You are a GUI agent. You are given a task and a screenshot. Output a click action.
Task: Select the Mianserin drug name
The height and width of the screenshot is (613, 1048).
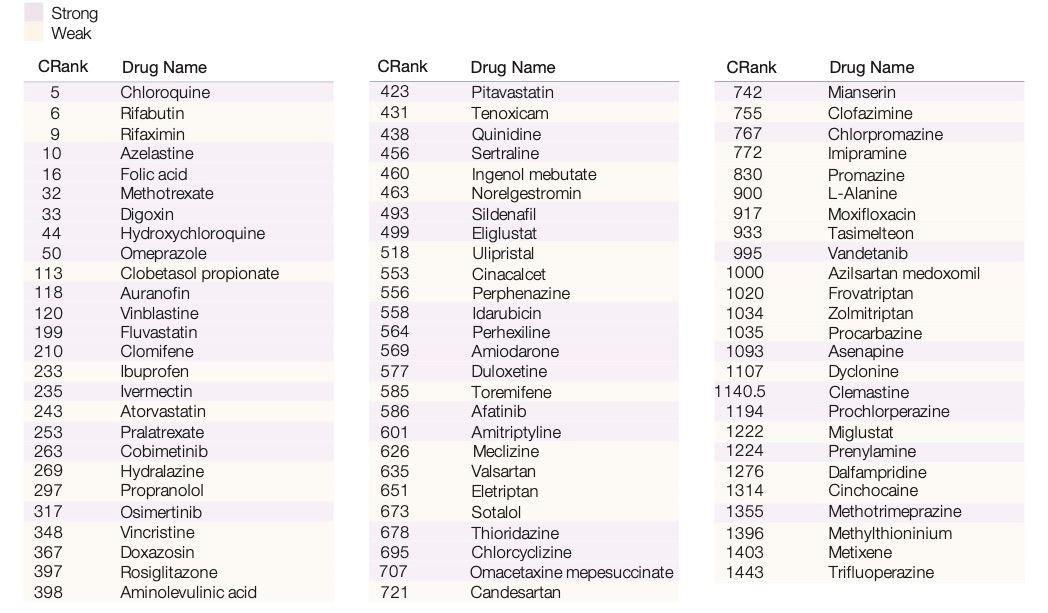(x=861, y=92)
